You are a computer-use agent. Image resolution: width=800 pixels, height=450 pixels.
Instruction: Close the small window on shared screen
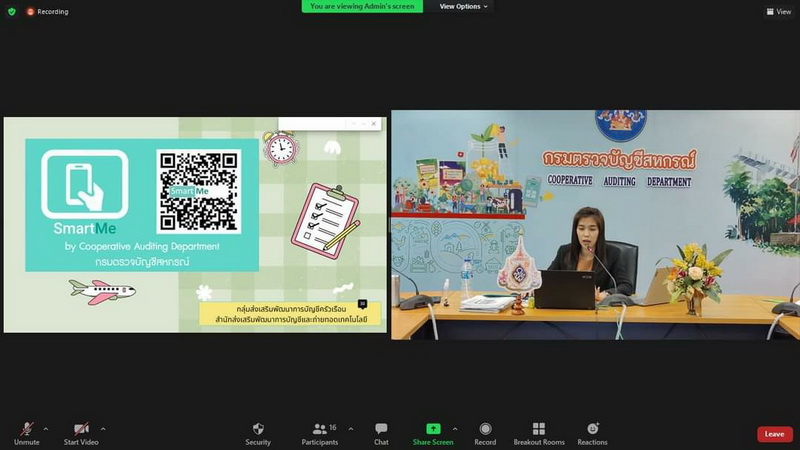[374, 123]
